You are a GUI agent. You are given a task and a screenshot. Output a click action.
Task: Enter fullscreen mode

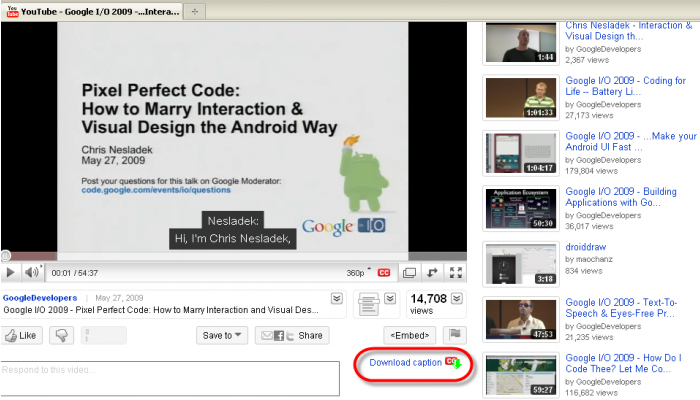tap(456, 272)
